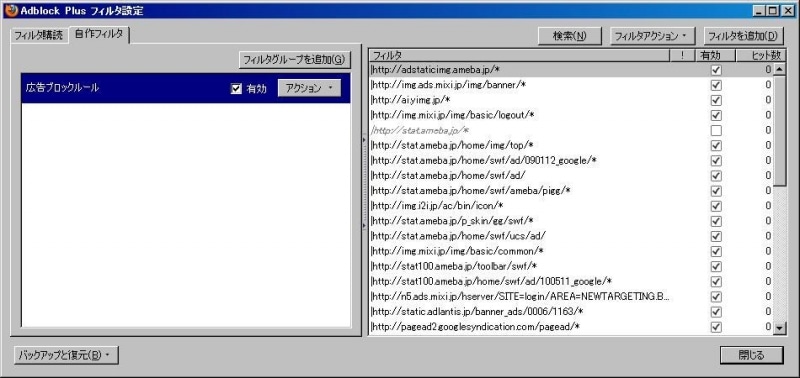
Task: Open the フィルタアクション dropdown menu
Action: click(x=653, y=36)
